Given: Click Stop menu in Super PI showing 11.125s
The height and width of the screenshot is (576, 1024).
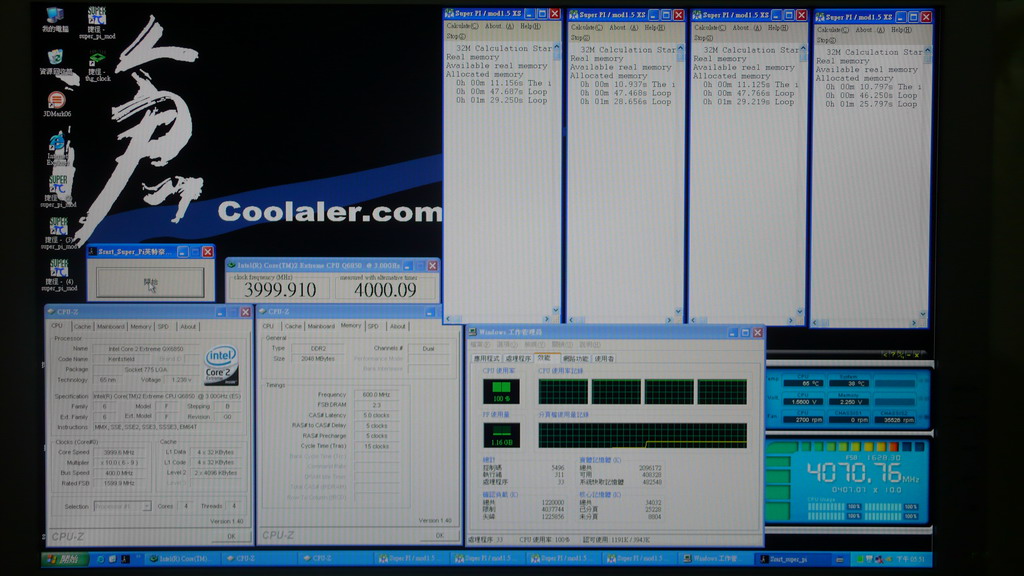Looking at the screenshot, I should point(703,38).
